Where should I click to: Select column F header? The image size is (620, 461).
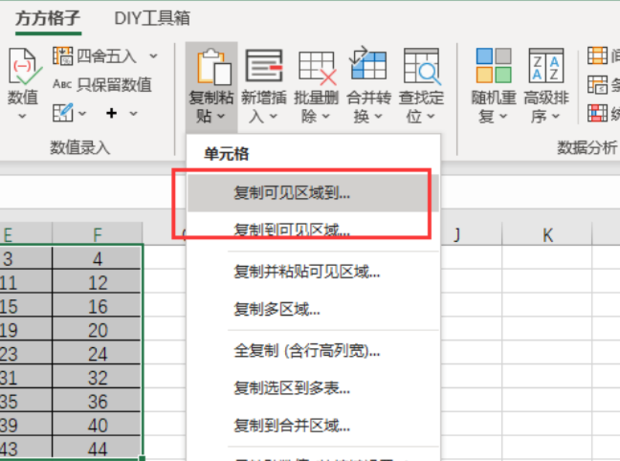pyautogui.click(x=98, y=235)
